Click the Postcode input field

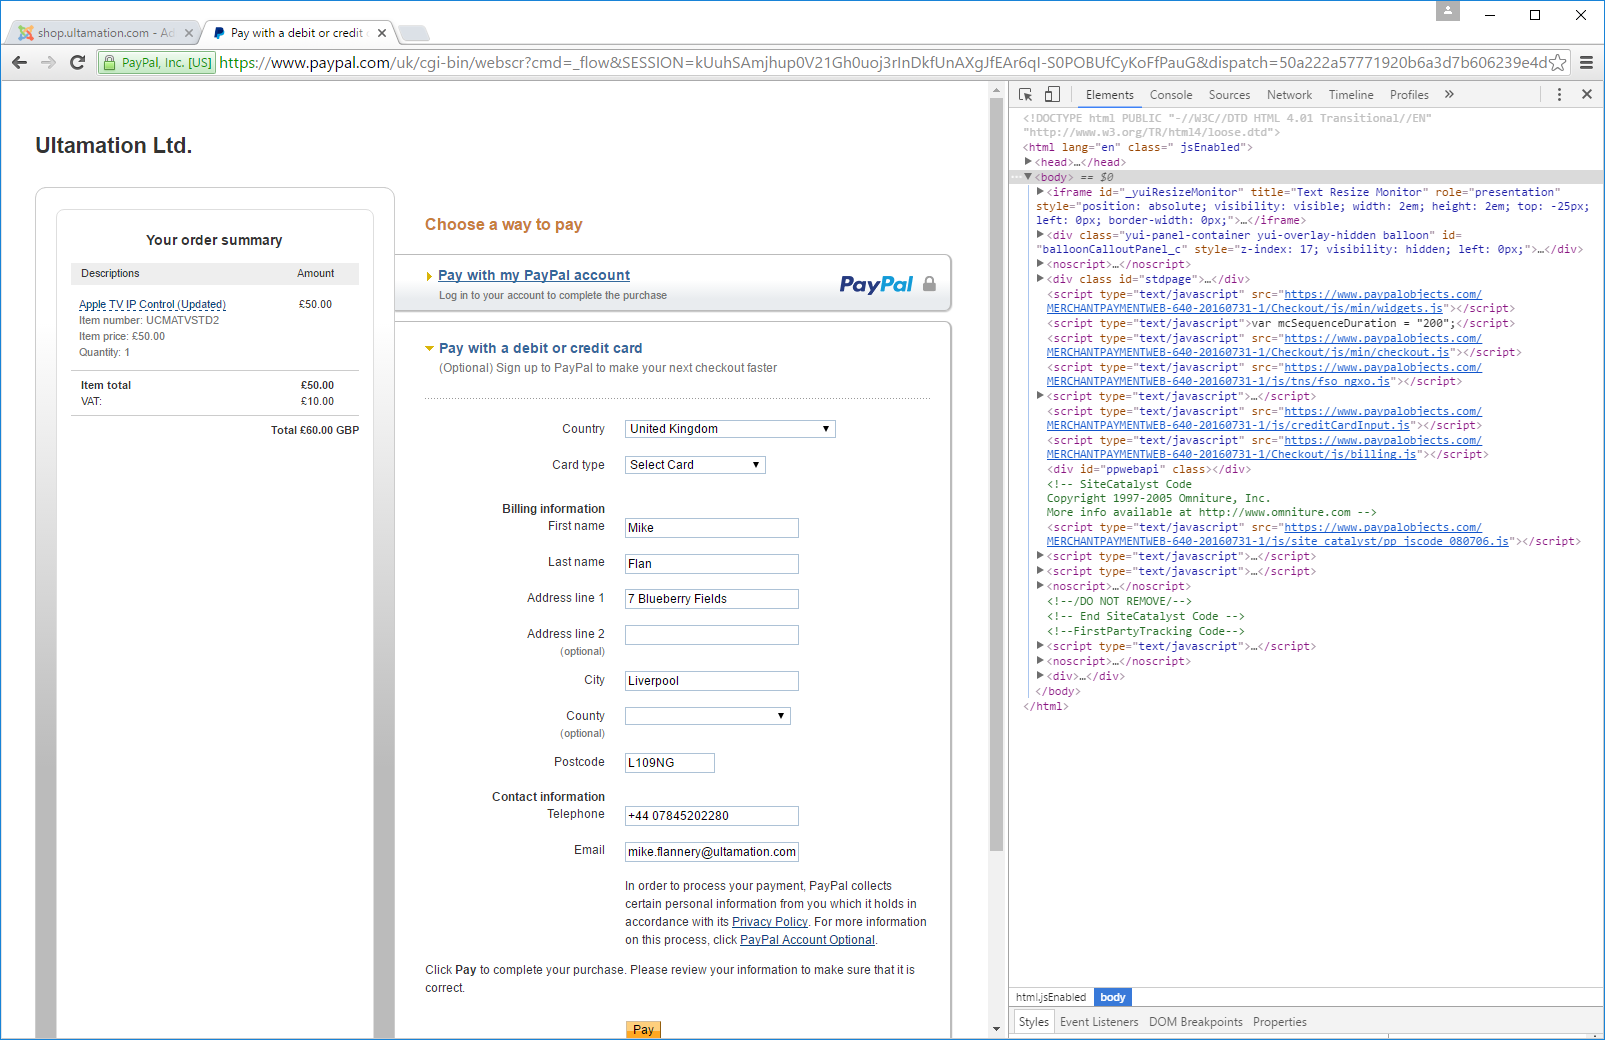pyautogui.click(x=669, y=763)
